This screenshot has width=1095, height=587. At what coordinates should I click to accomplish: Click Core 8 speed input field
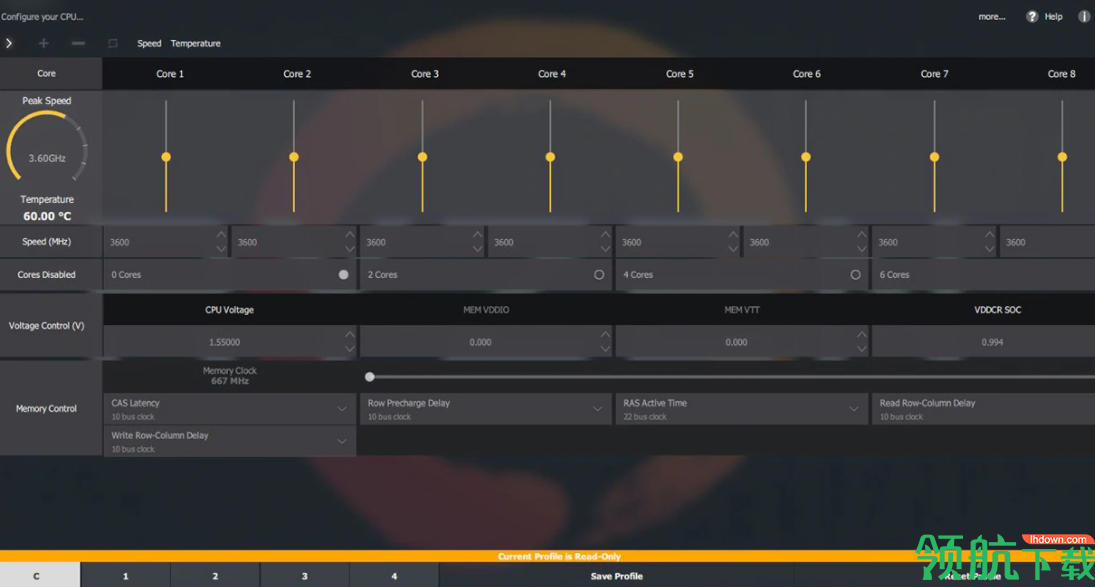point(1048,242)
